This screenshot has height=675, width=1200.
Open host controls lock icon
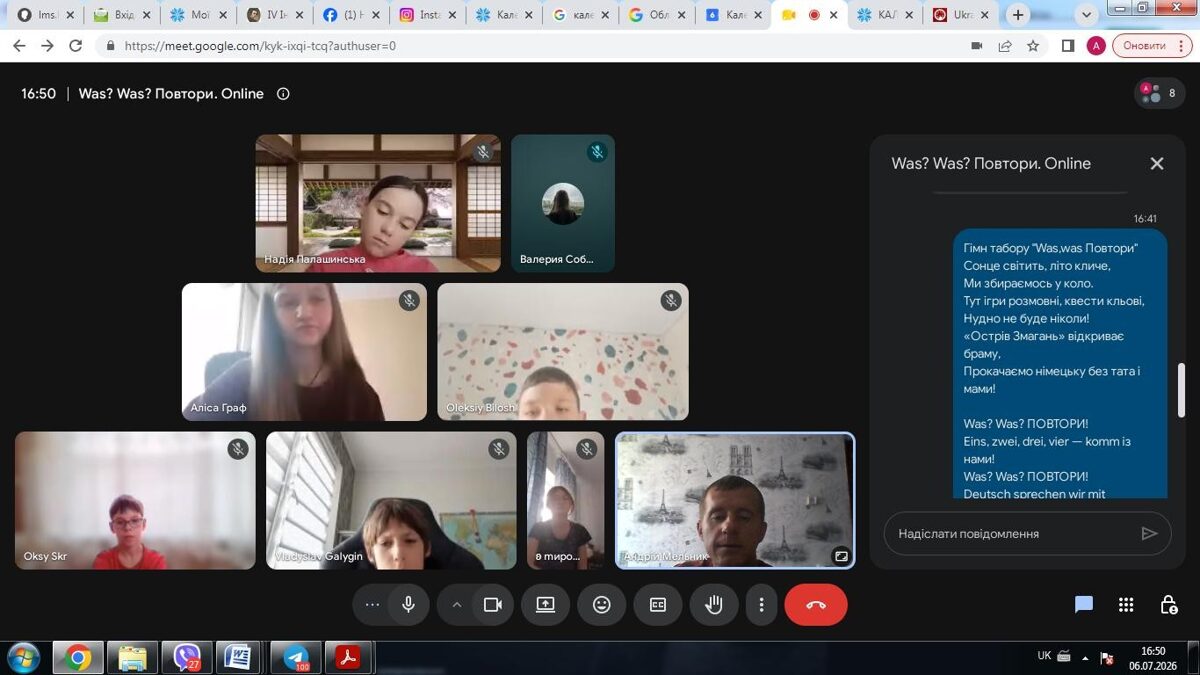[1168, 604]
